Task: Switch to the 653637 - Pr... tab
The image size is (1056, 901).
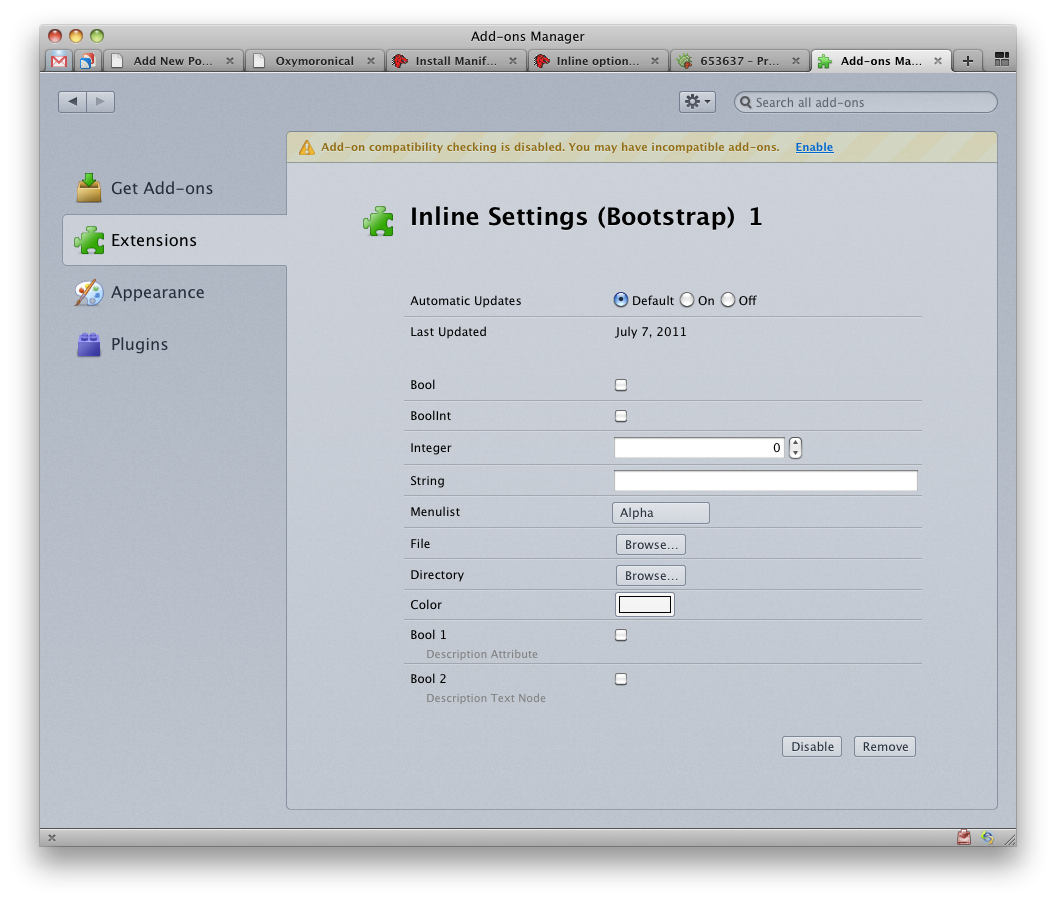Action: click(x=739, y=61)
